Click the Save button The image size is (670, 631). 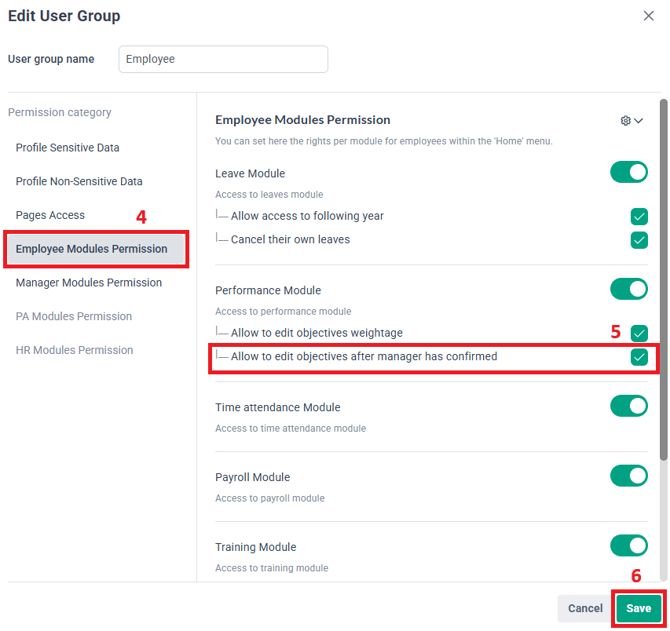pyautogui.click(x=638, y=608)
